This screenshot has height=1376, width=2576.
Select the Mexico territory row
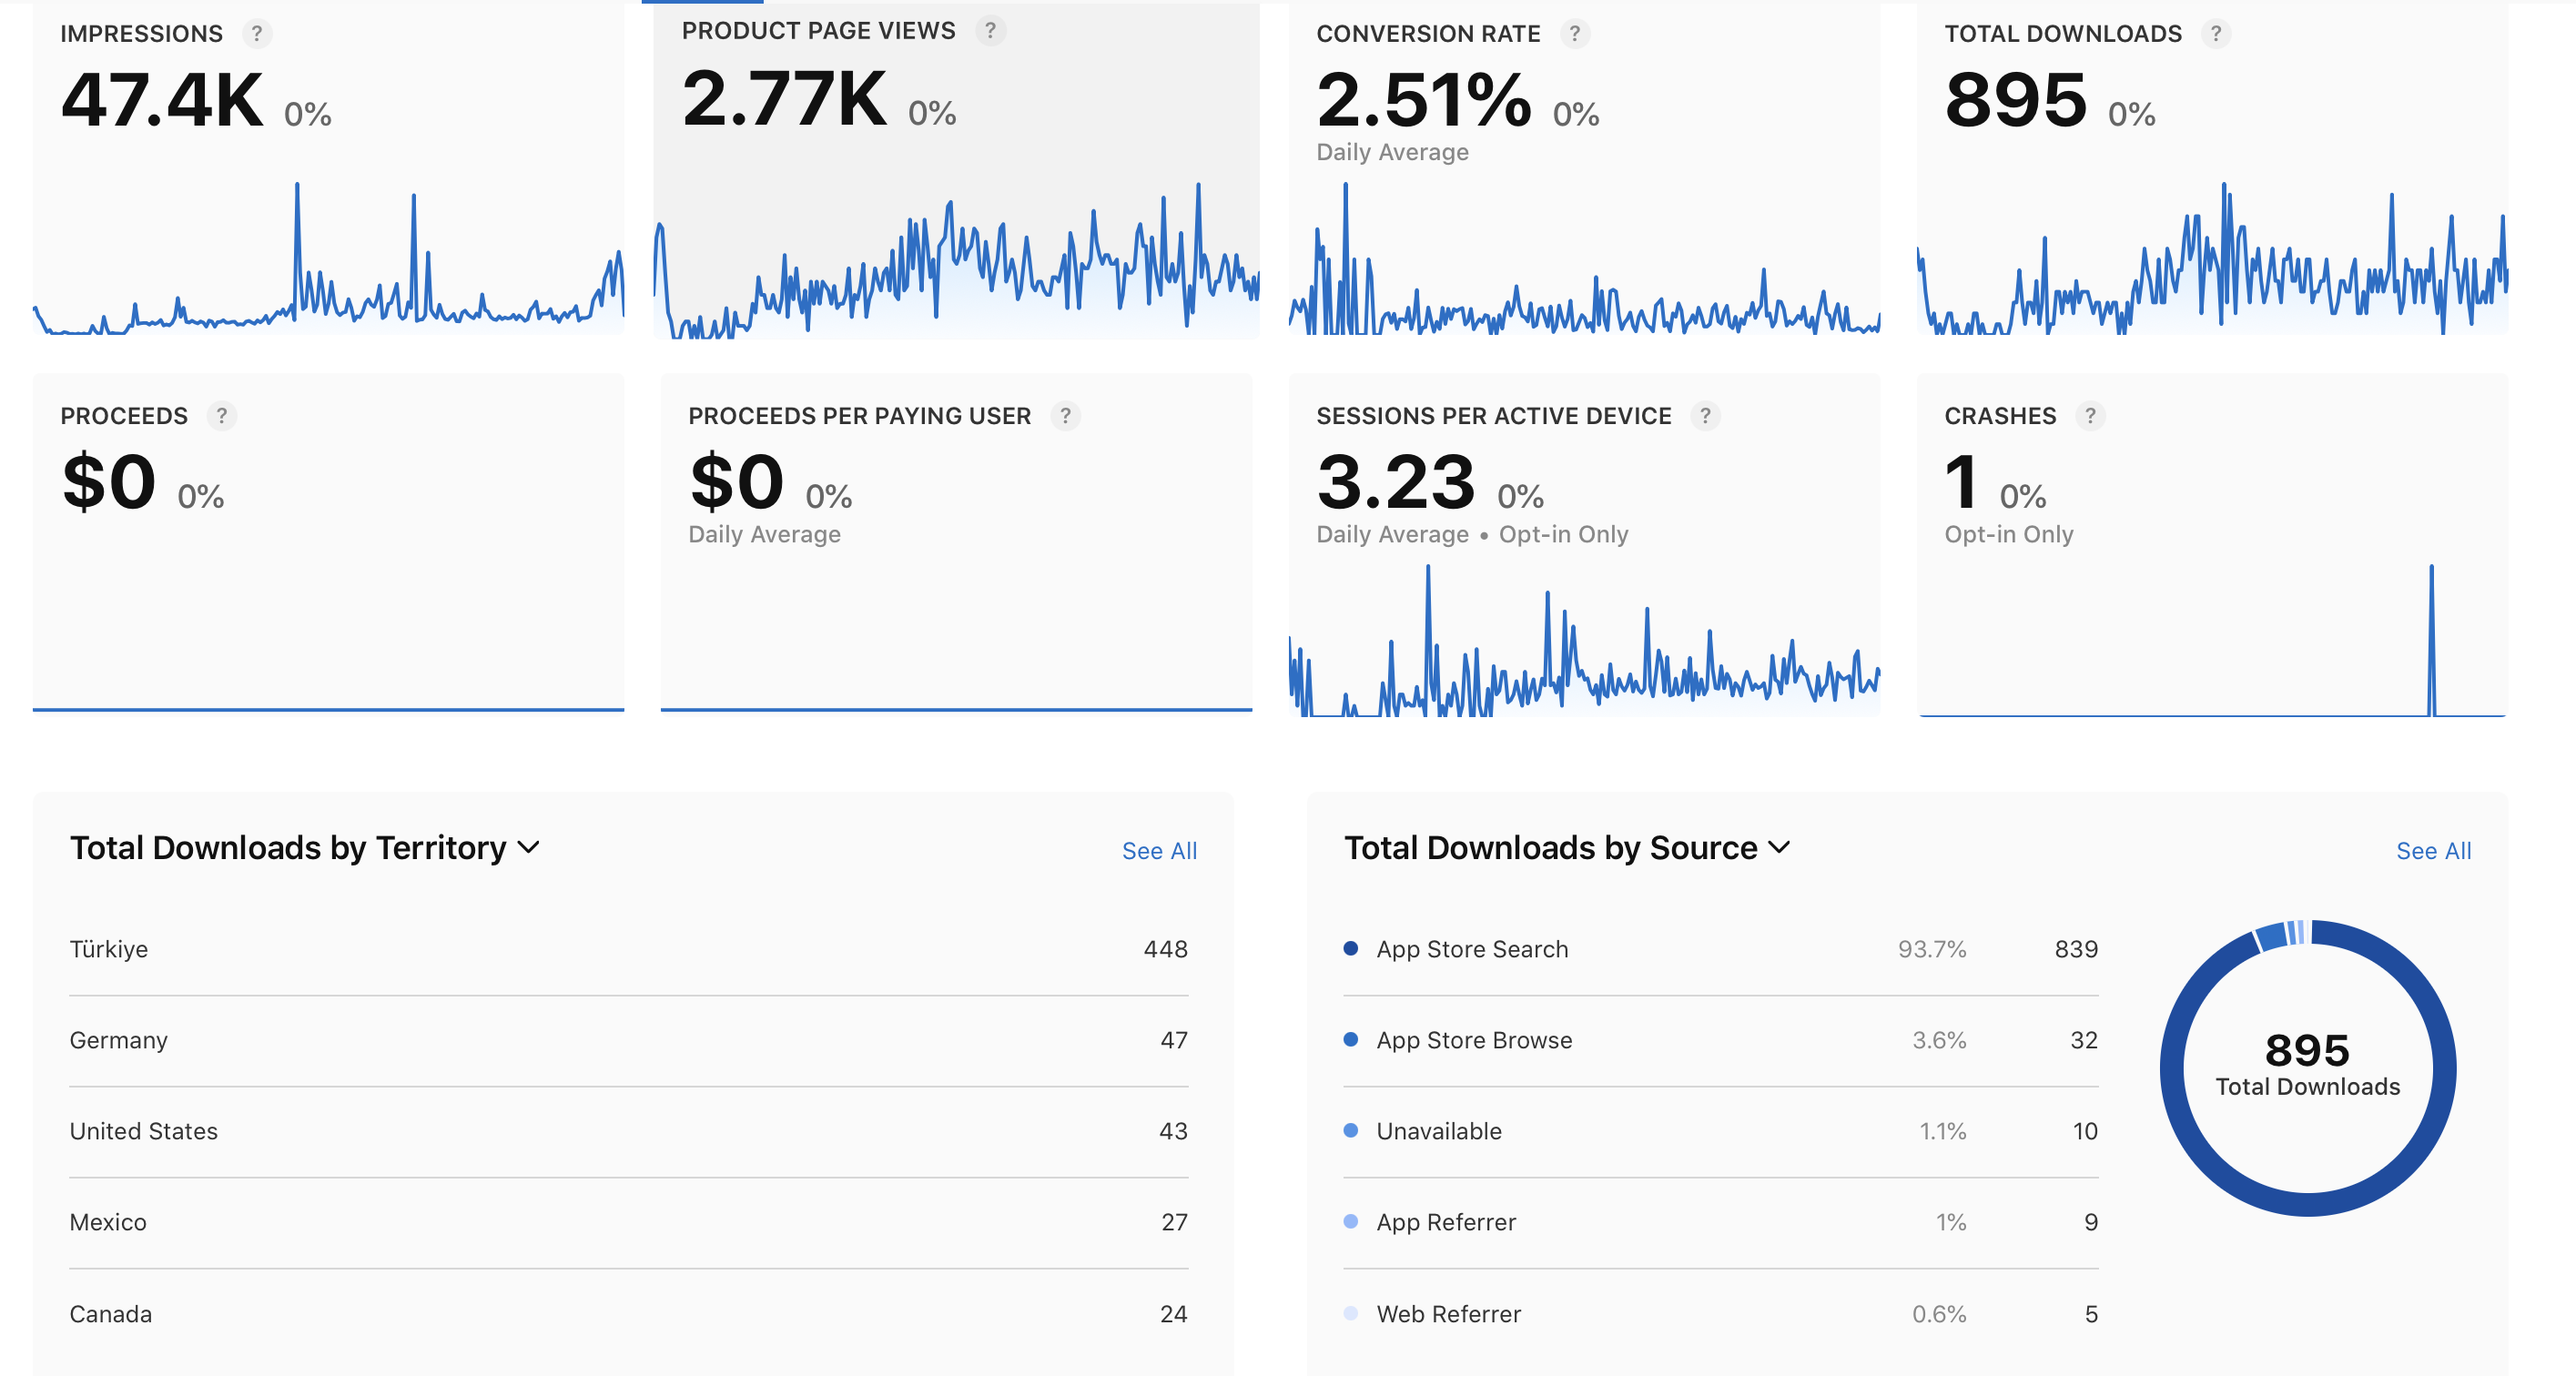628,1223
